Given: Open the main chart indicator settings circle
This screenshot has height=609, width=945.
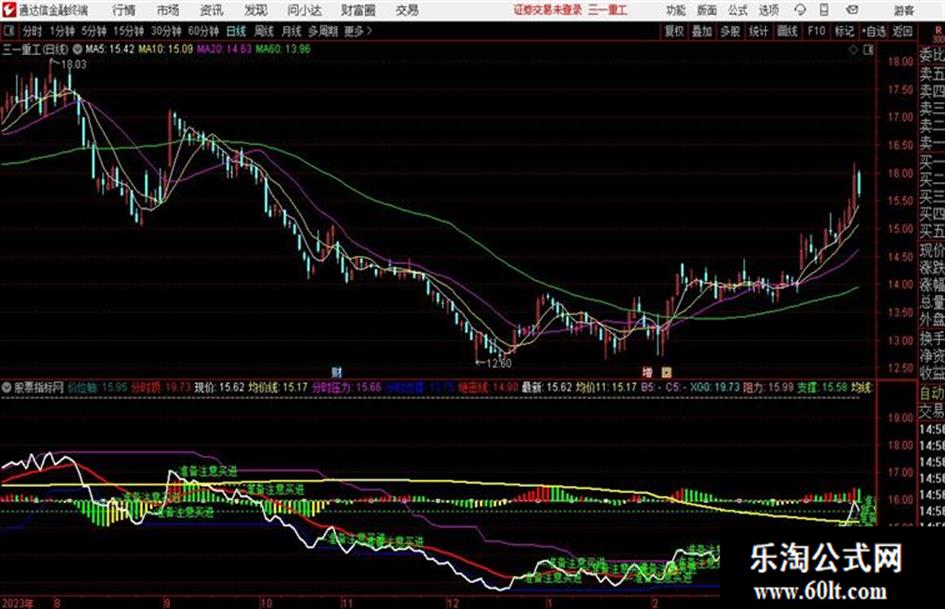Looking at the screenshot, I should pos(77,49).
